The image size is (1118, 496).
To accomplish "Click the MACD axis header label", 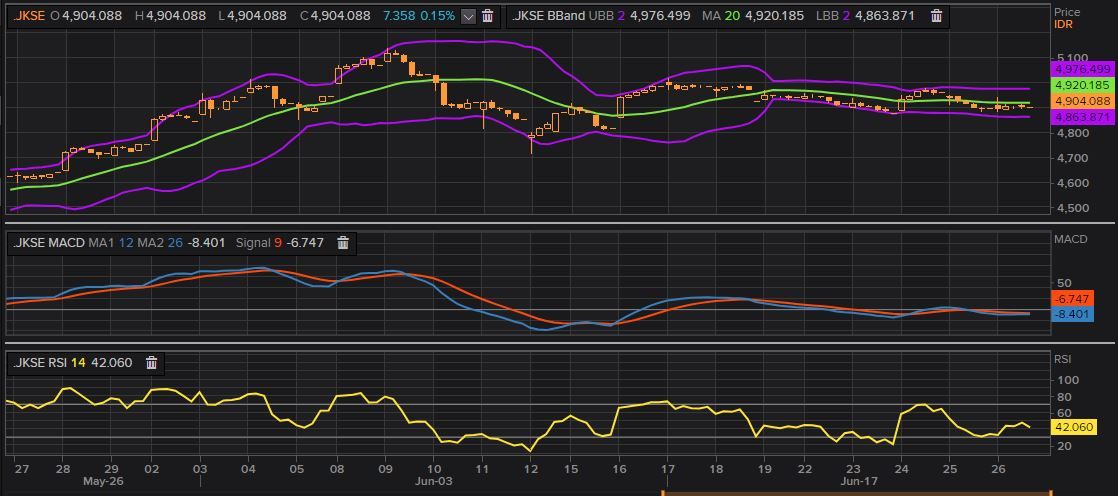I will click(1071, 239).
